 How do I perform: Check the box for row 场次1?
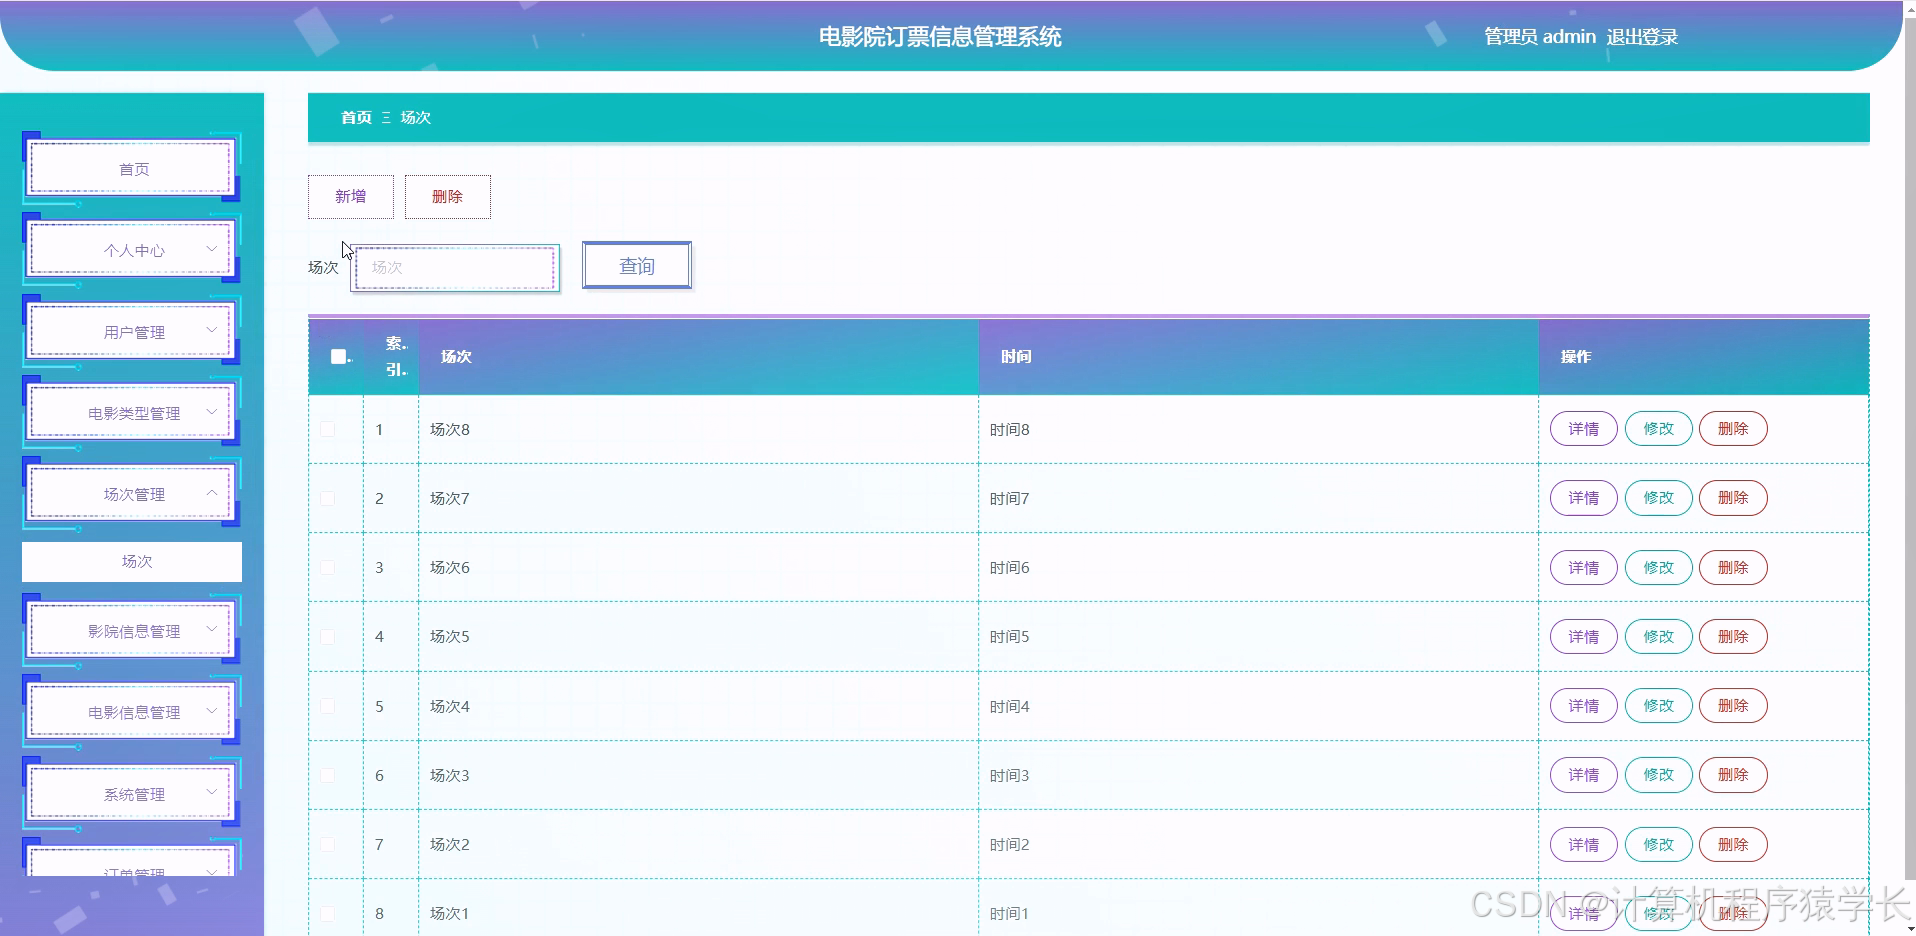tap(327, 913)
